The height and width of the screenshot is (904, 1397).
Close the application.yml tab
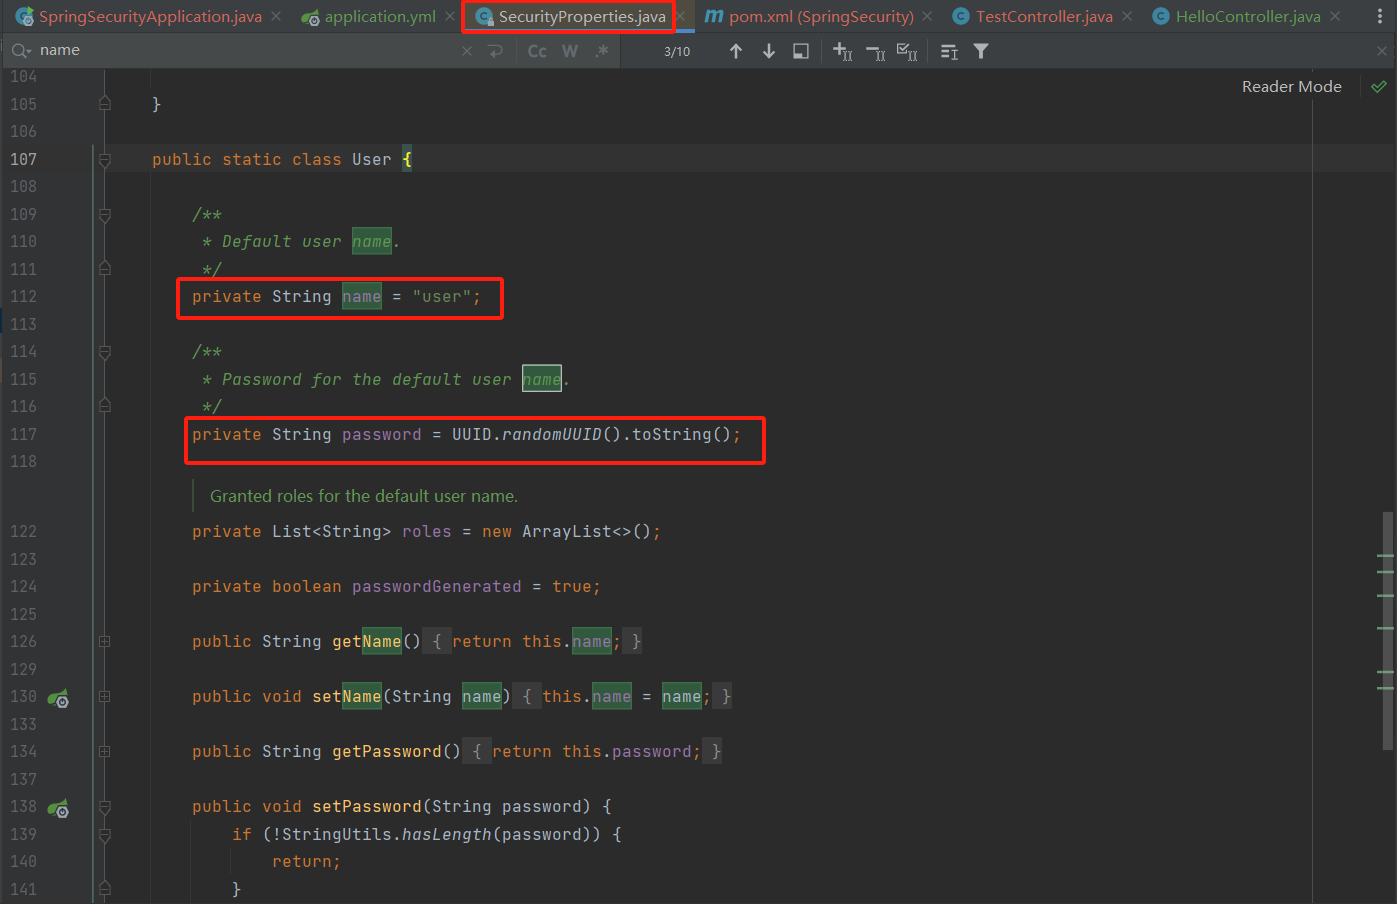click(450, 17)
